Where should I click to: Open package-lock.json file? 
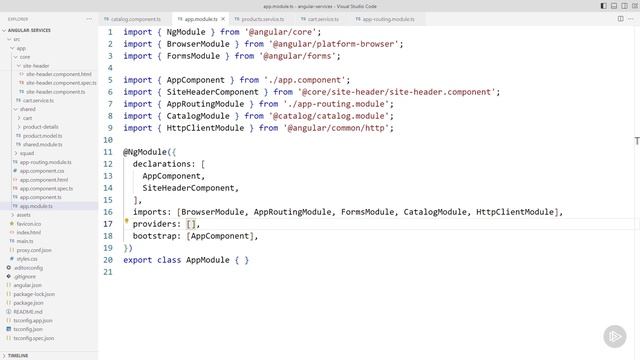coord(34,294)
